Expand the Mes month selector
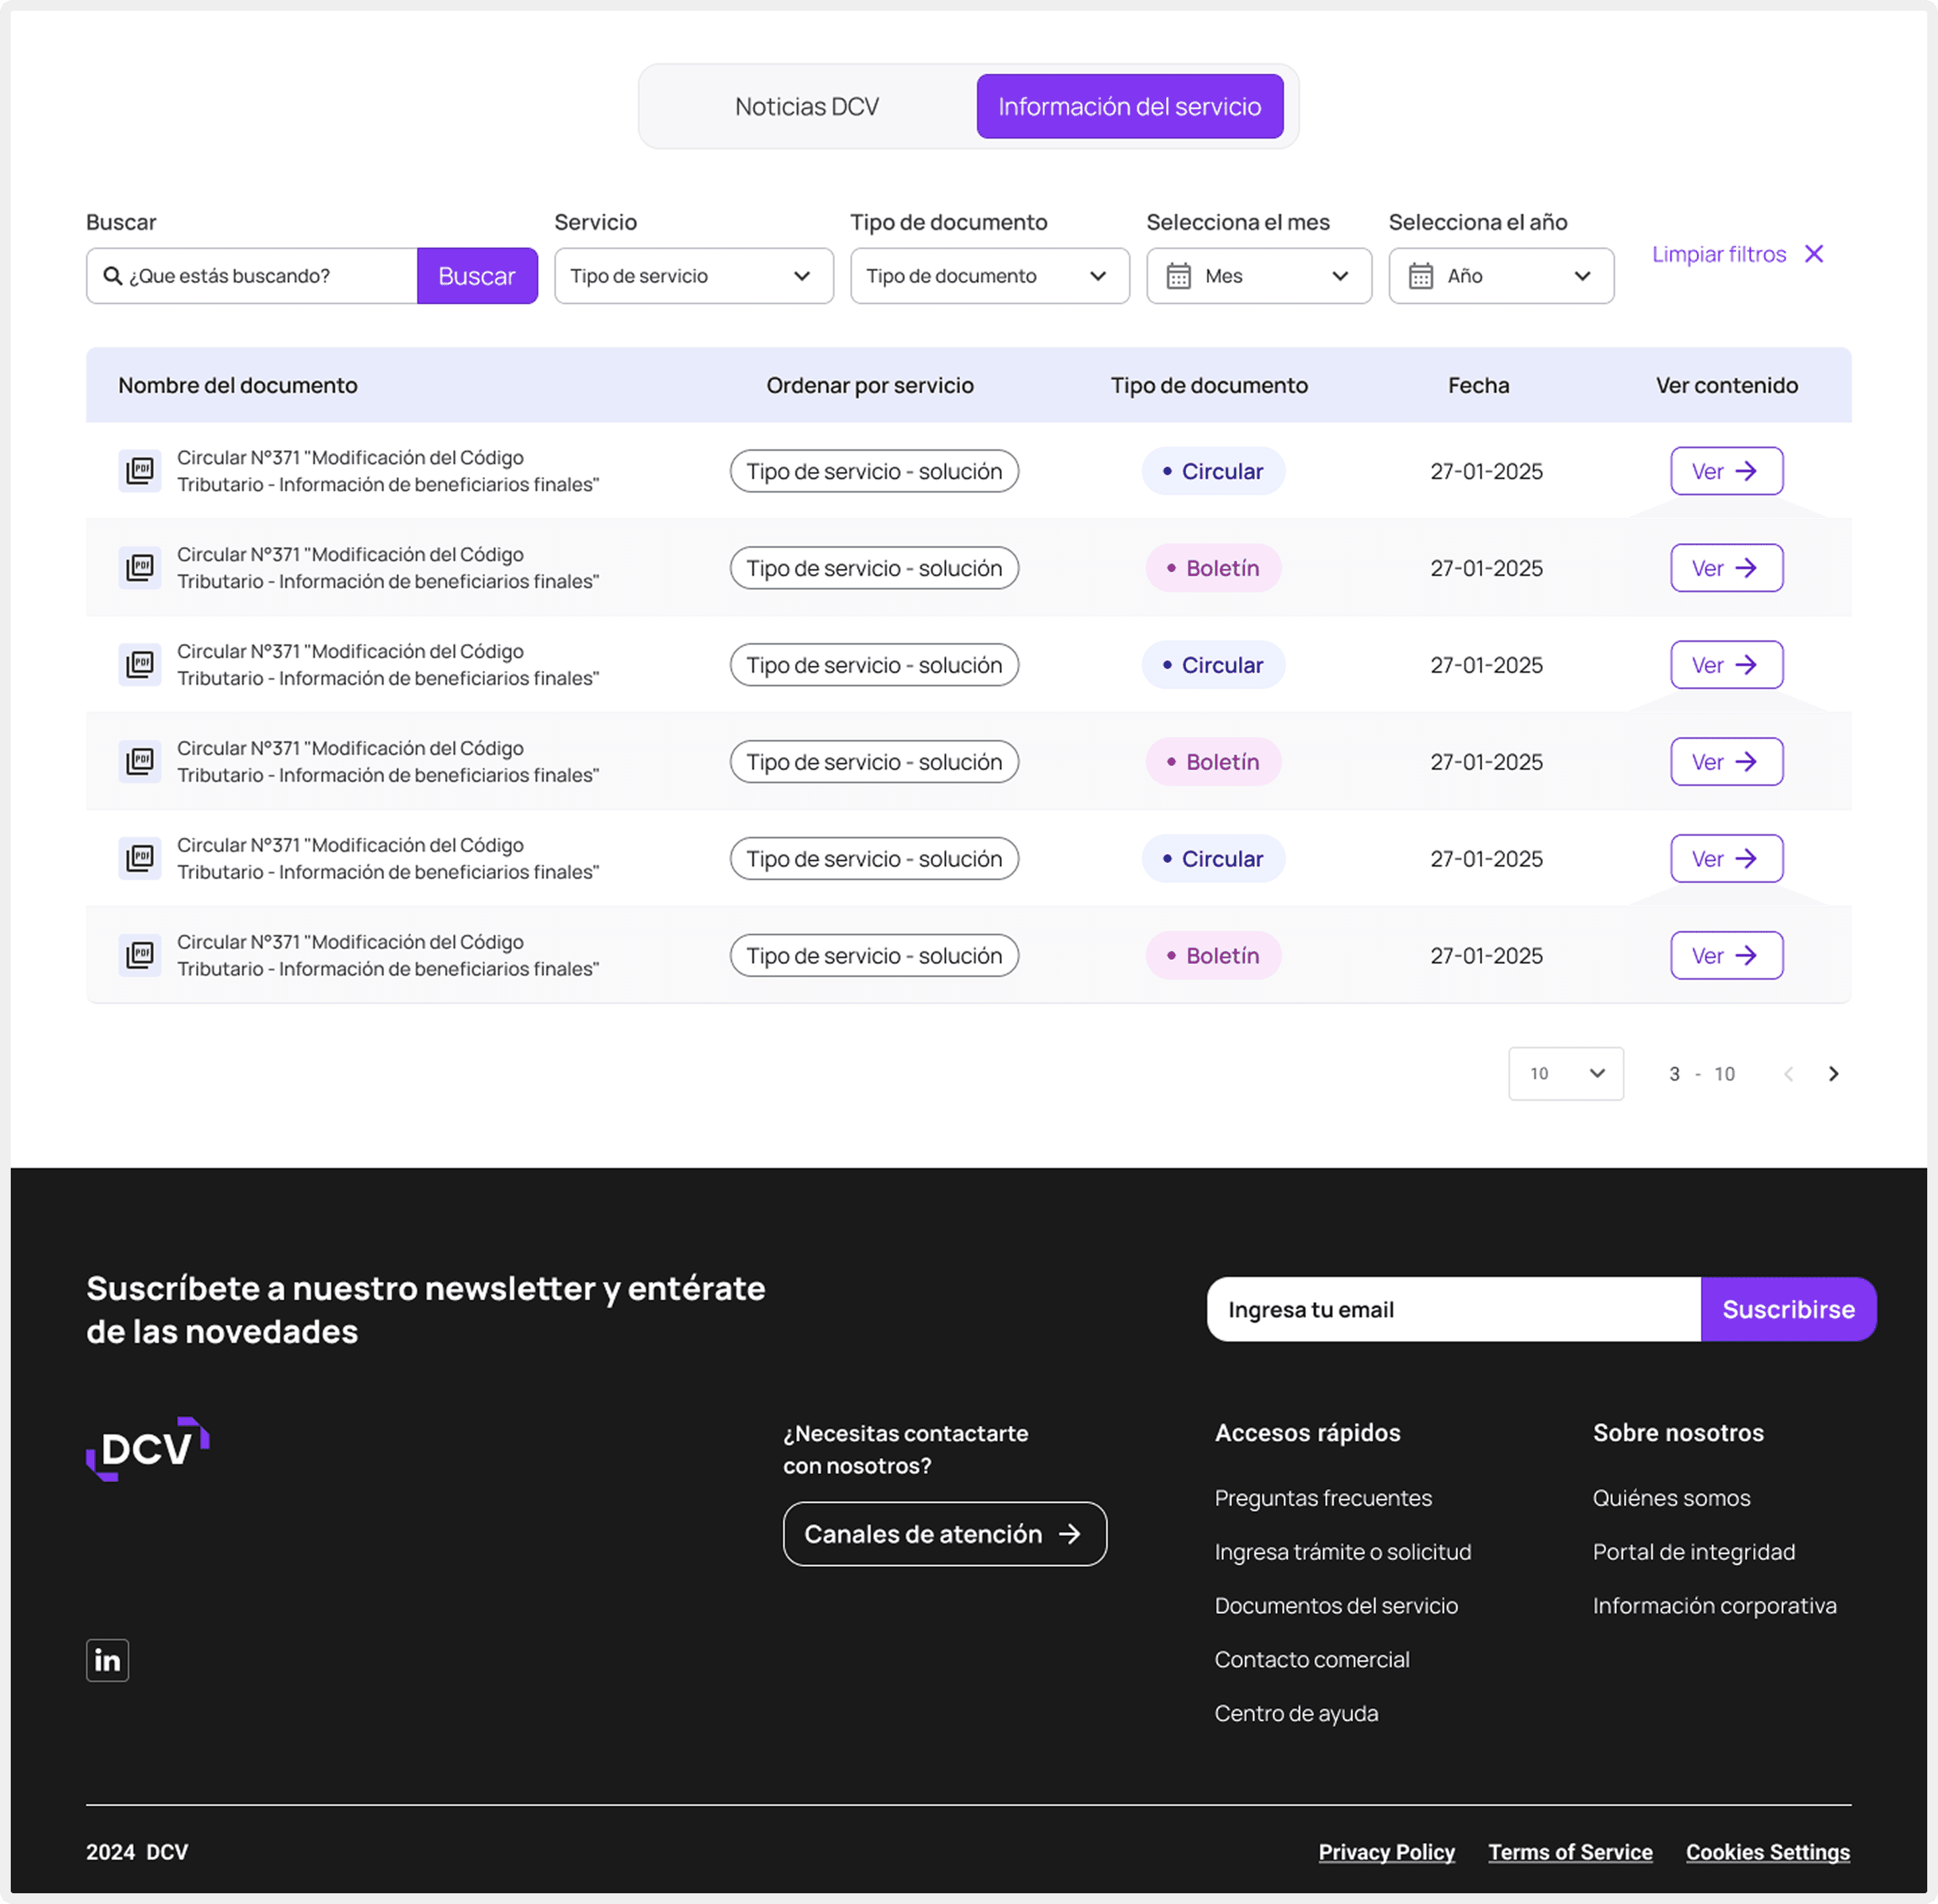Screen dimensions: 1938x1904 pos(1258,276)
